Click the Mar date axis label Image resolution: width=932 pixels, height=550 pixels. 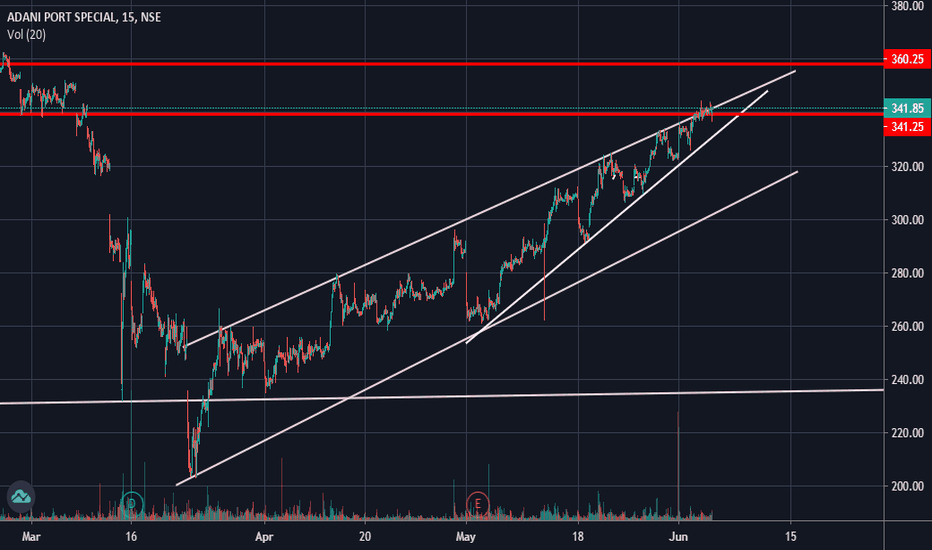pos(31,537)
